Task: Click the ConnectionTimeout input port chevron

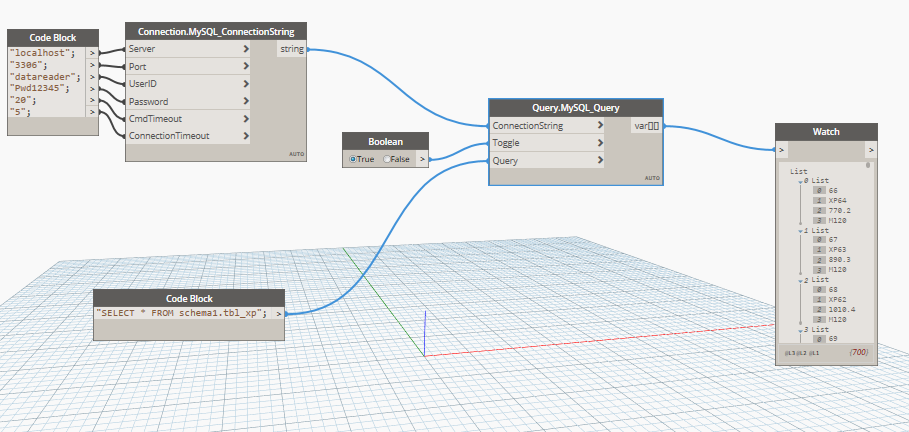Action: [246, 136]
